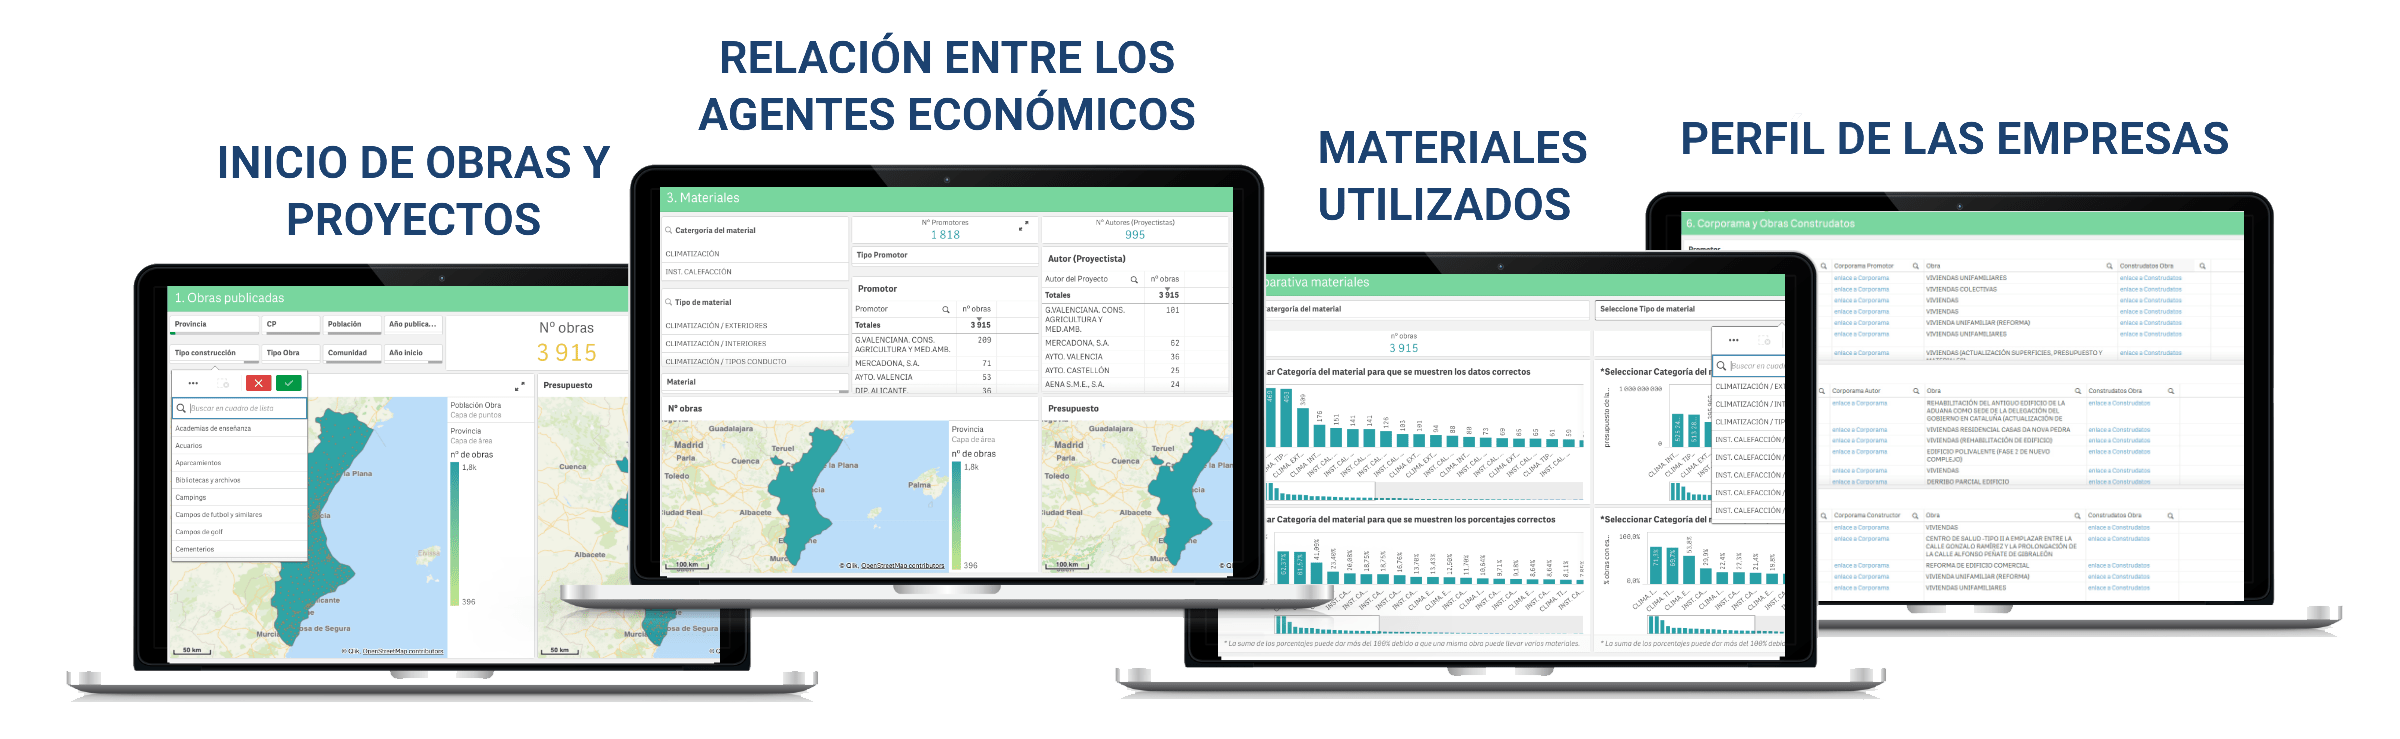
Task: Search the Corporama Autor column
Action: click(x=1916, y=391)
